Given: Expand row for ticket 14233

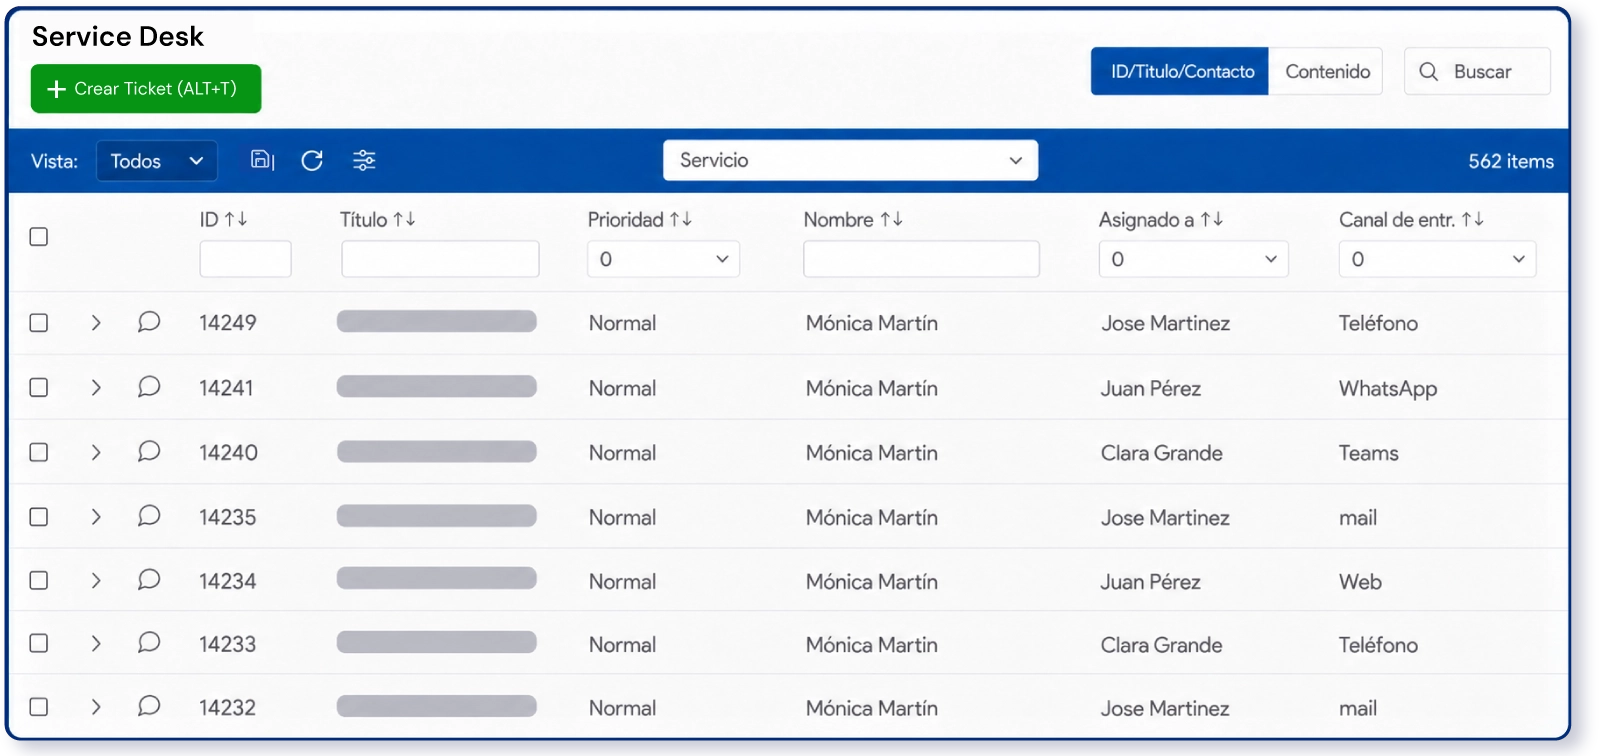Looking at the screenshot, I should point(96,644).
